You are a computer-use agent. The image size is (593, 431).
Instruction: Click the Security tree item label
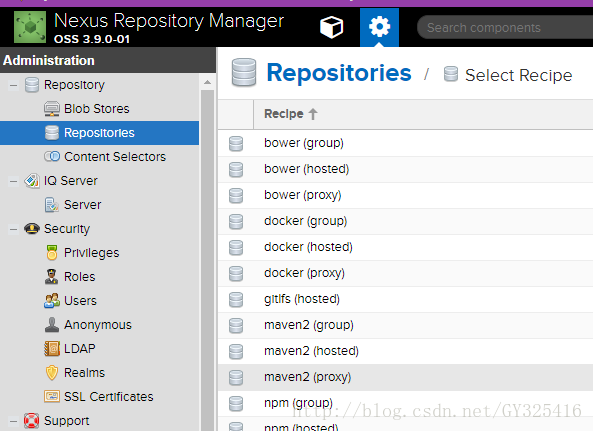click(x=67, y=229)
